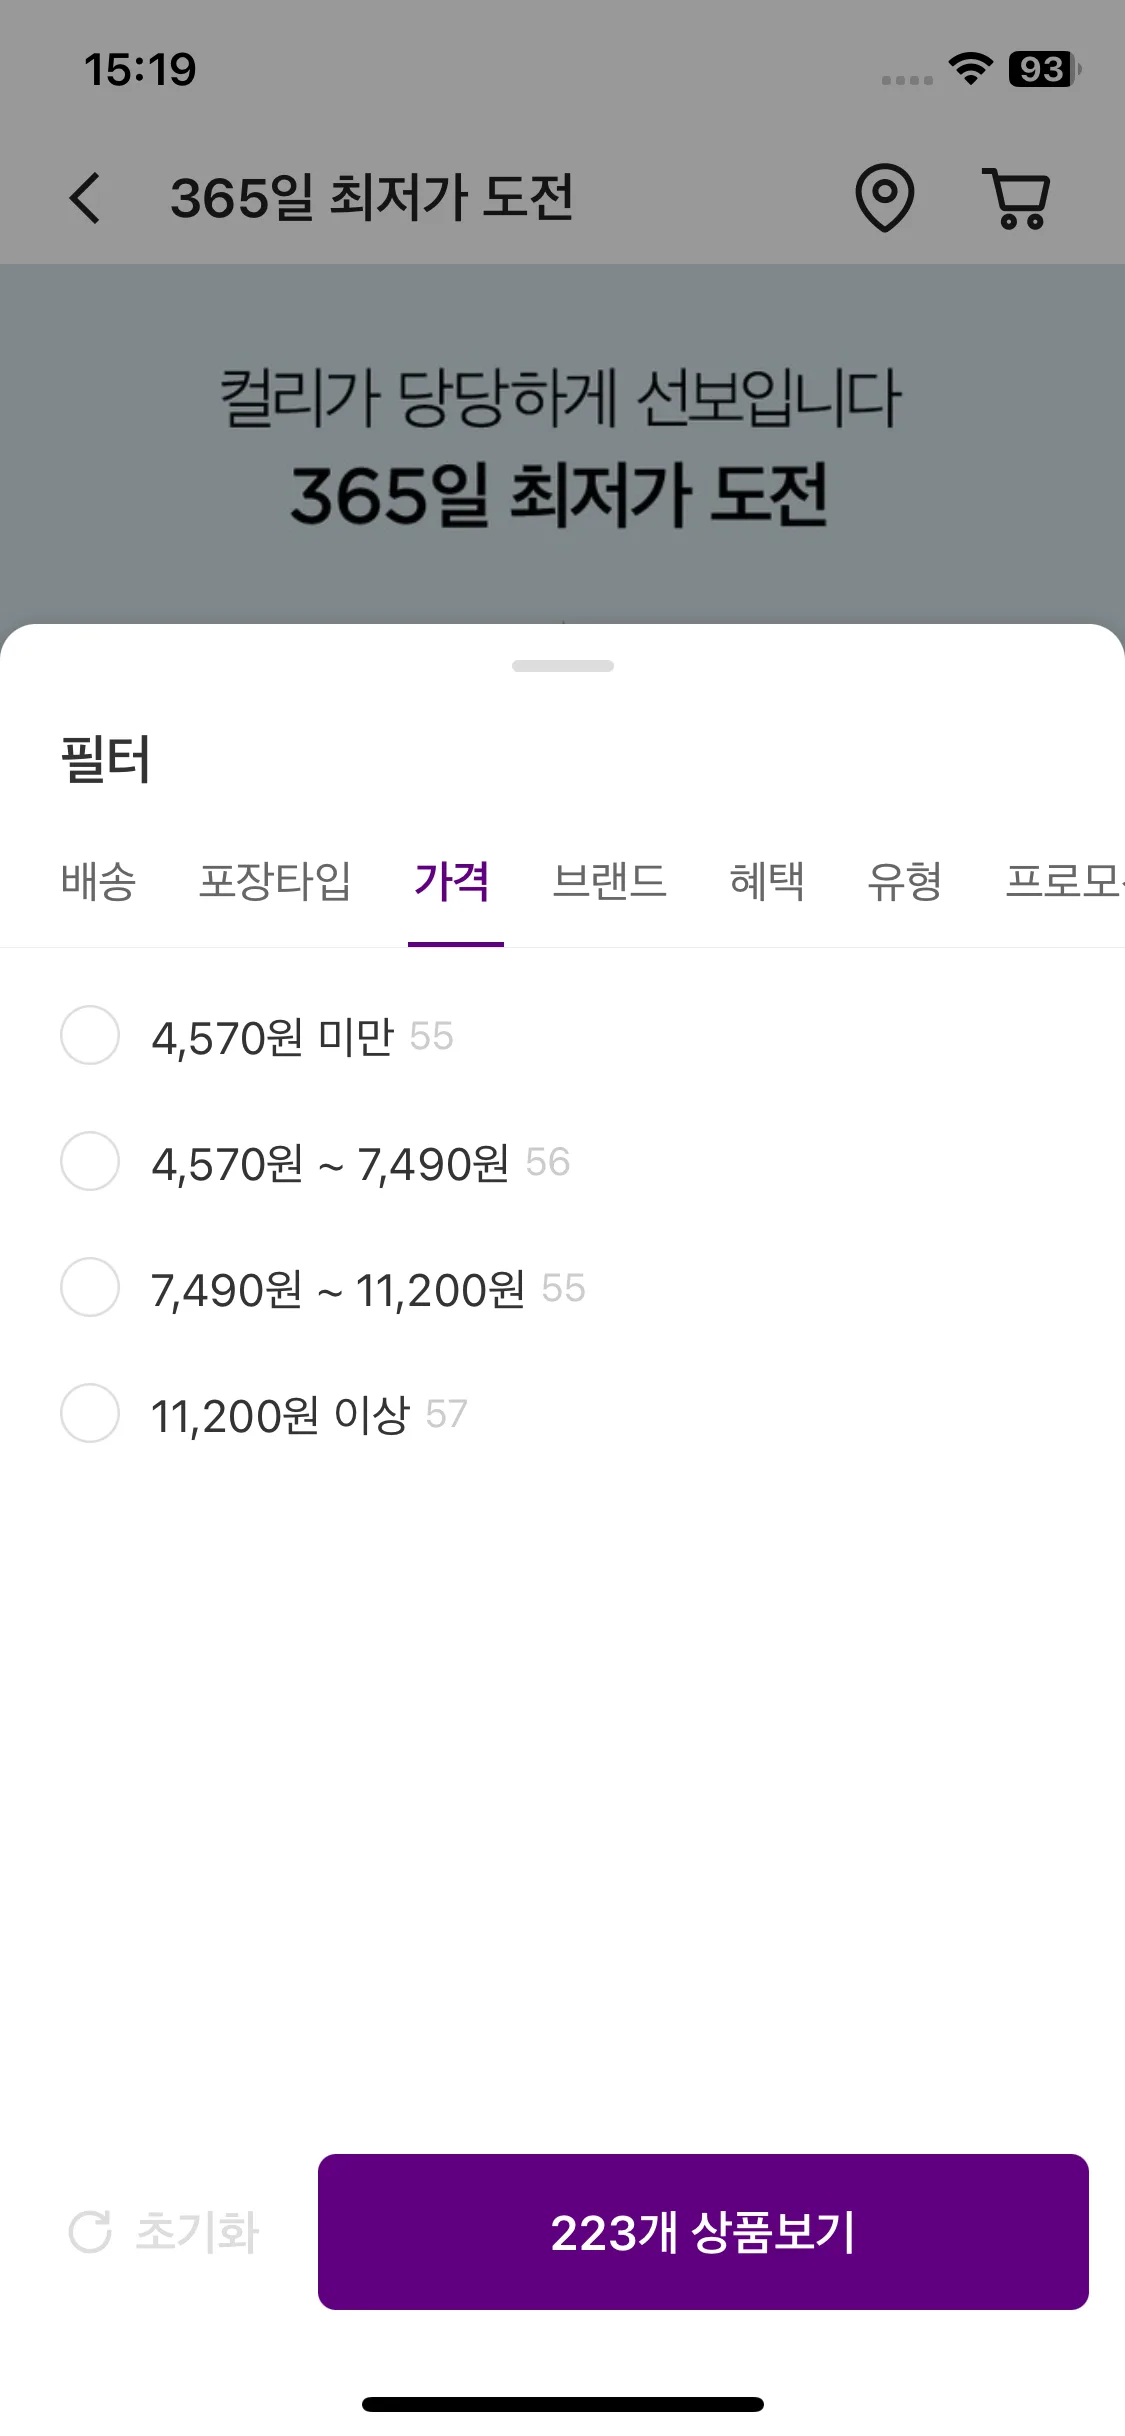Open the 혜택 filter tab

tap(767, 882)
